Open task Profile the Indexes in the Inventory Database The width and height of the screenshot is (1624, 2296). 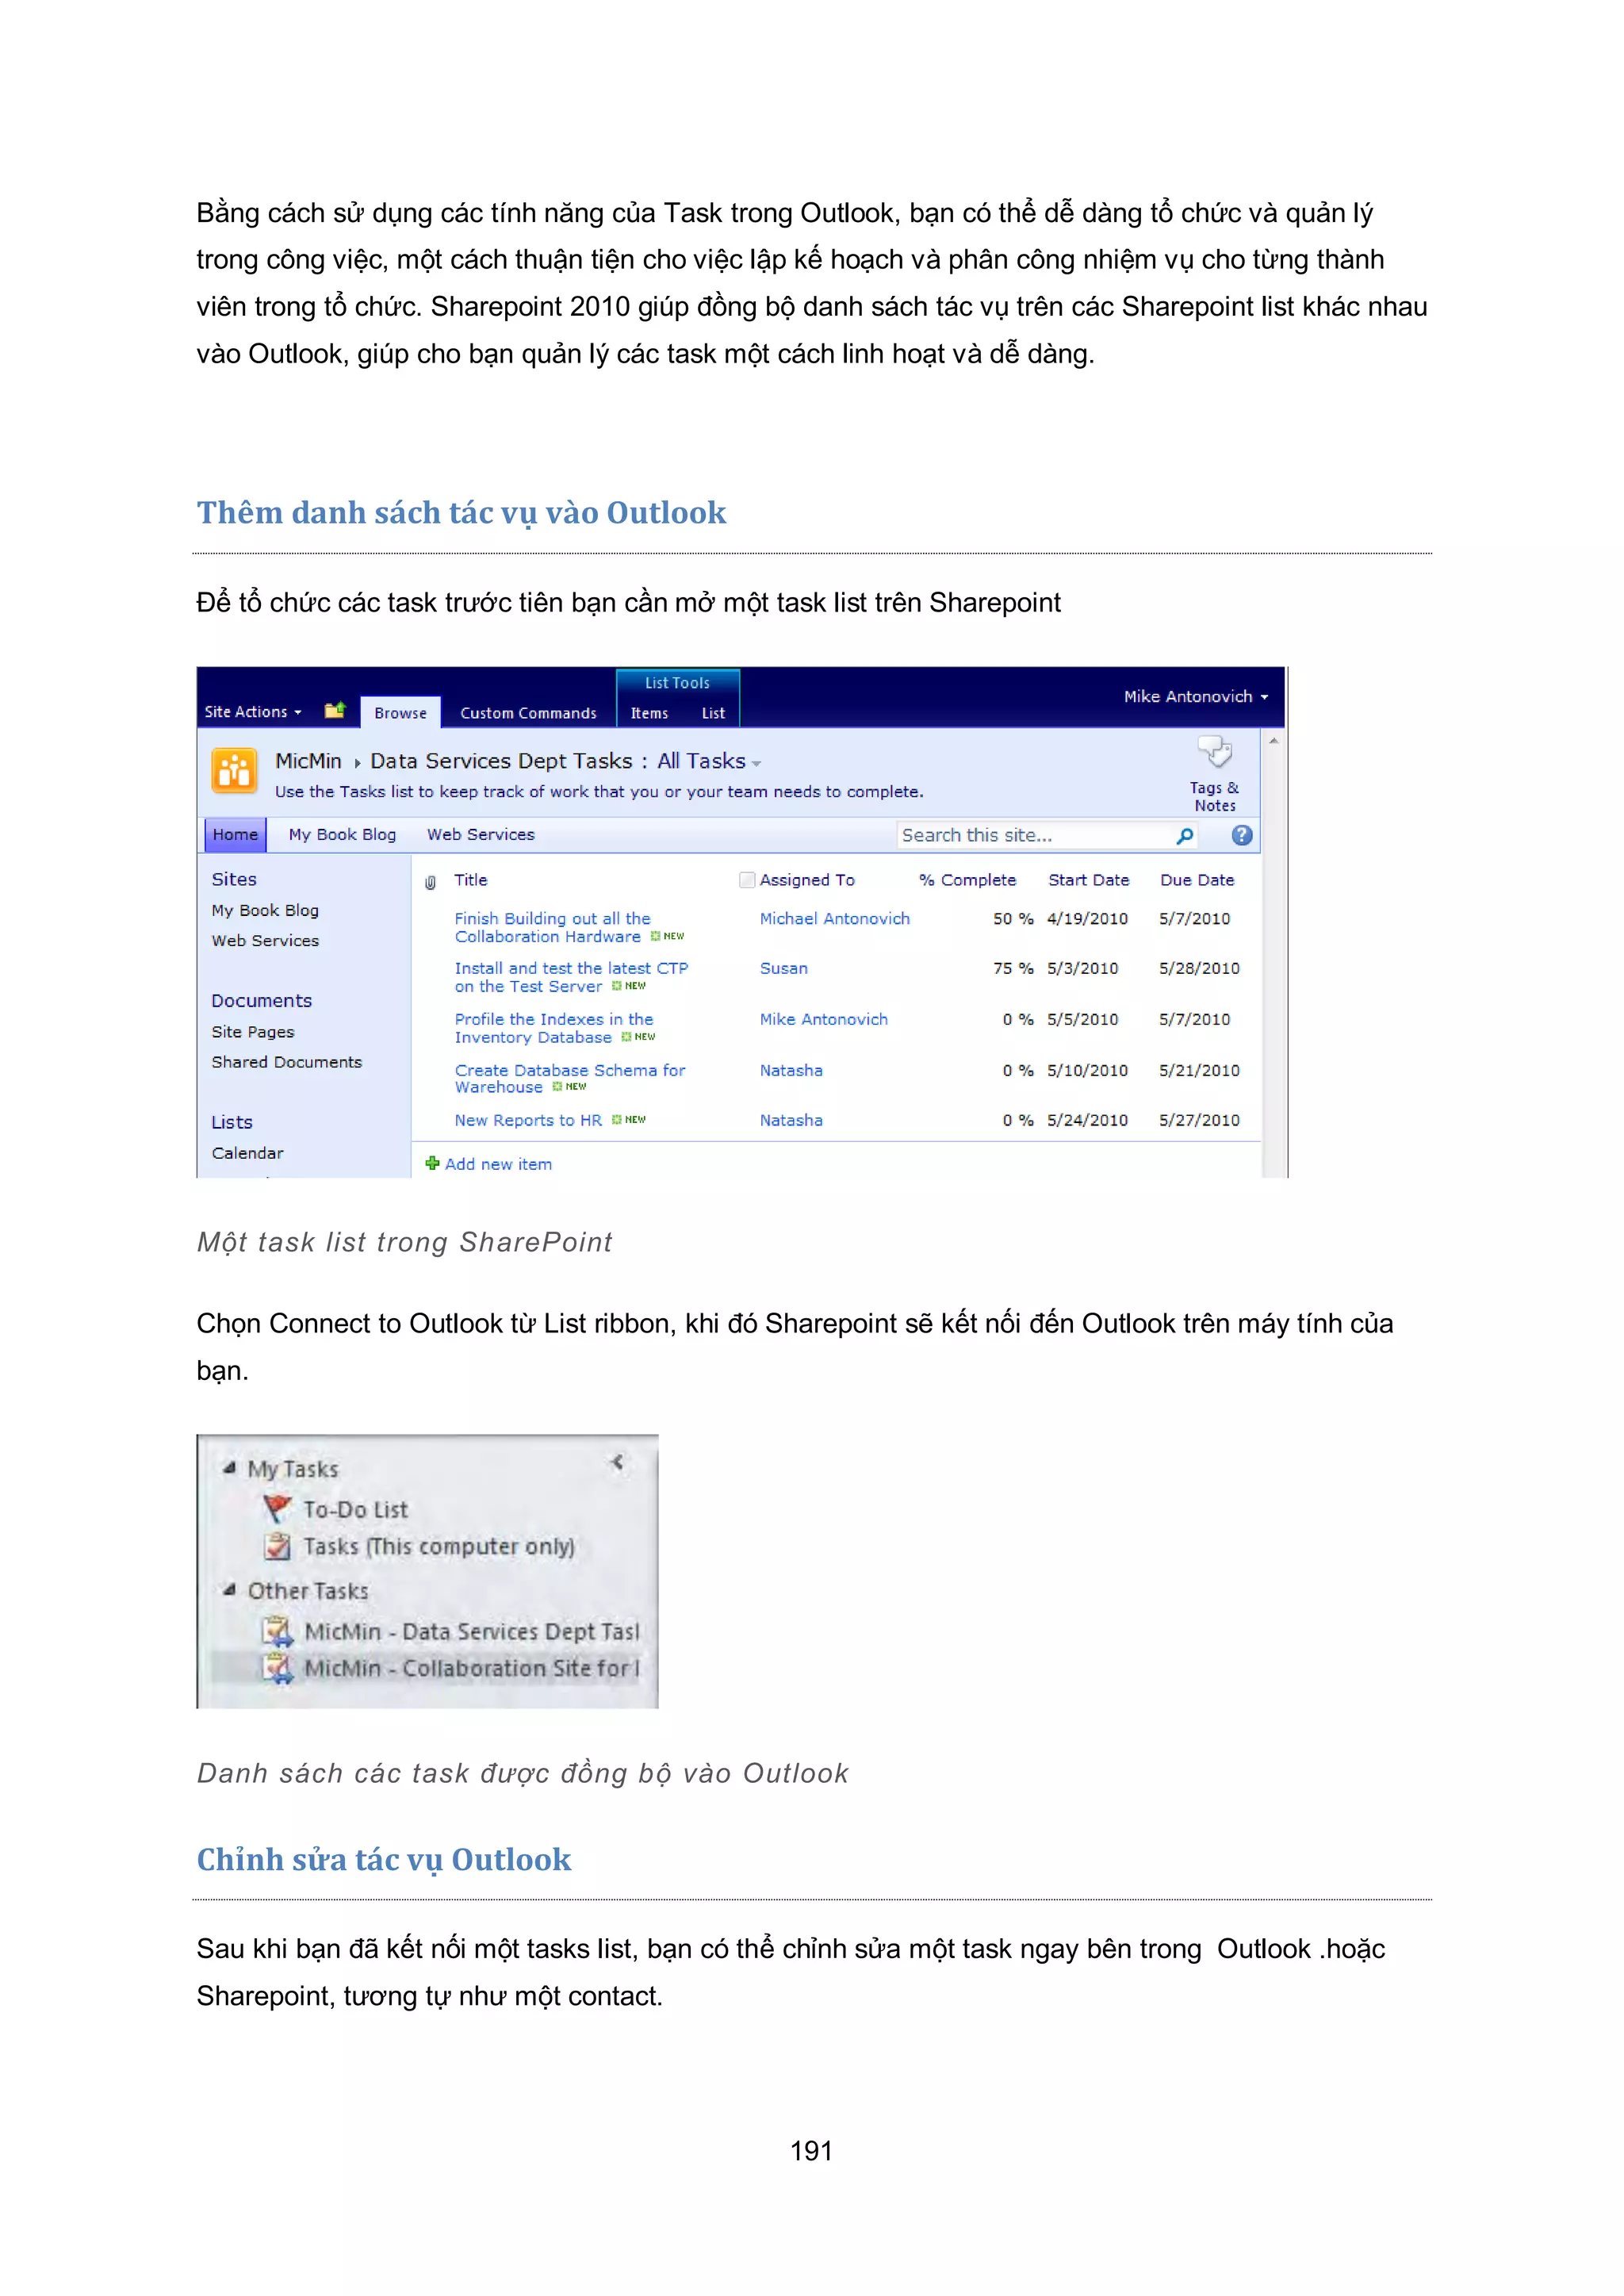click(553, 1028)
